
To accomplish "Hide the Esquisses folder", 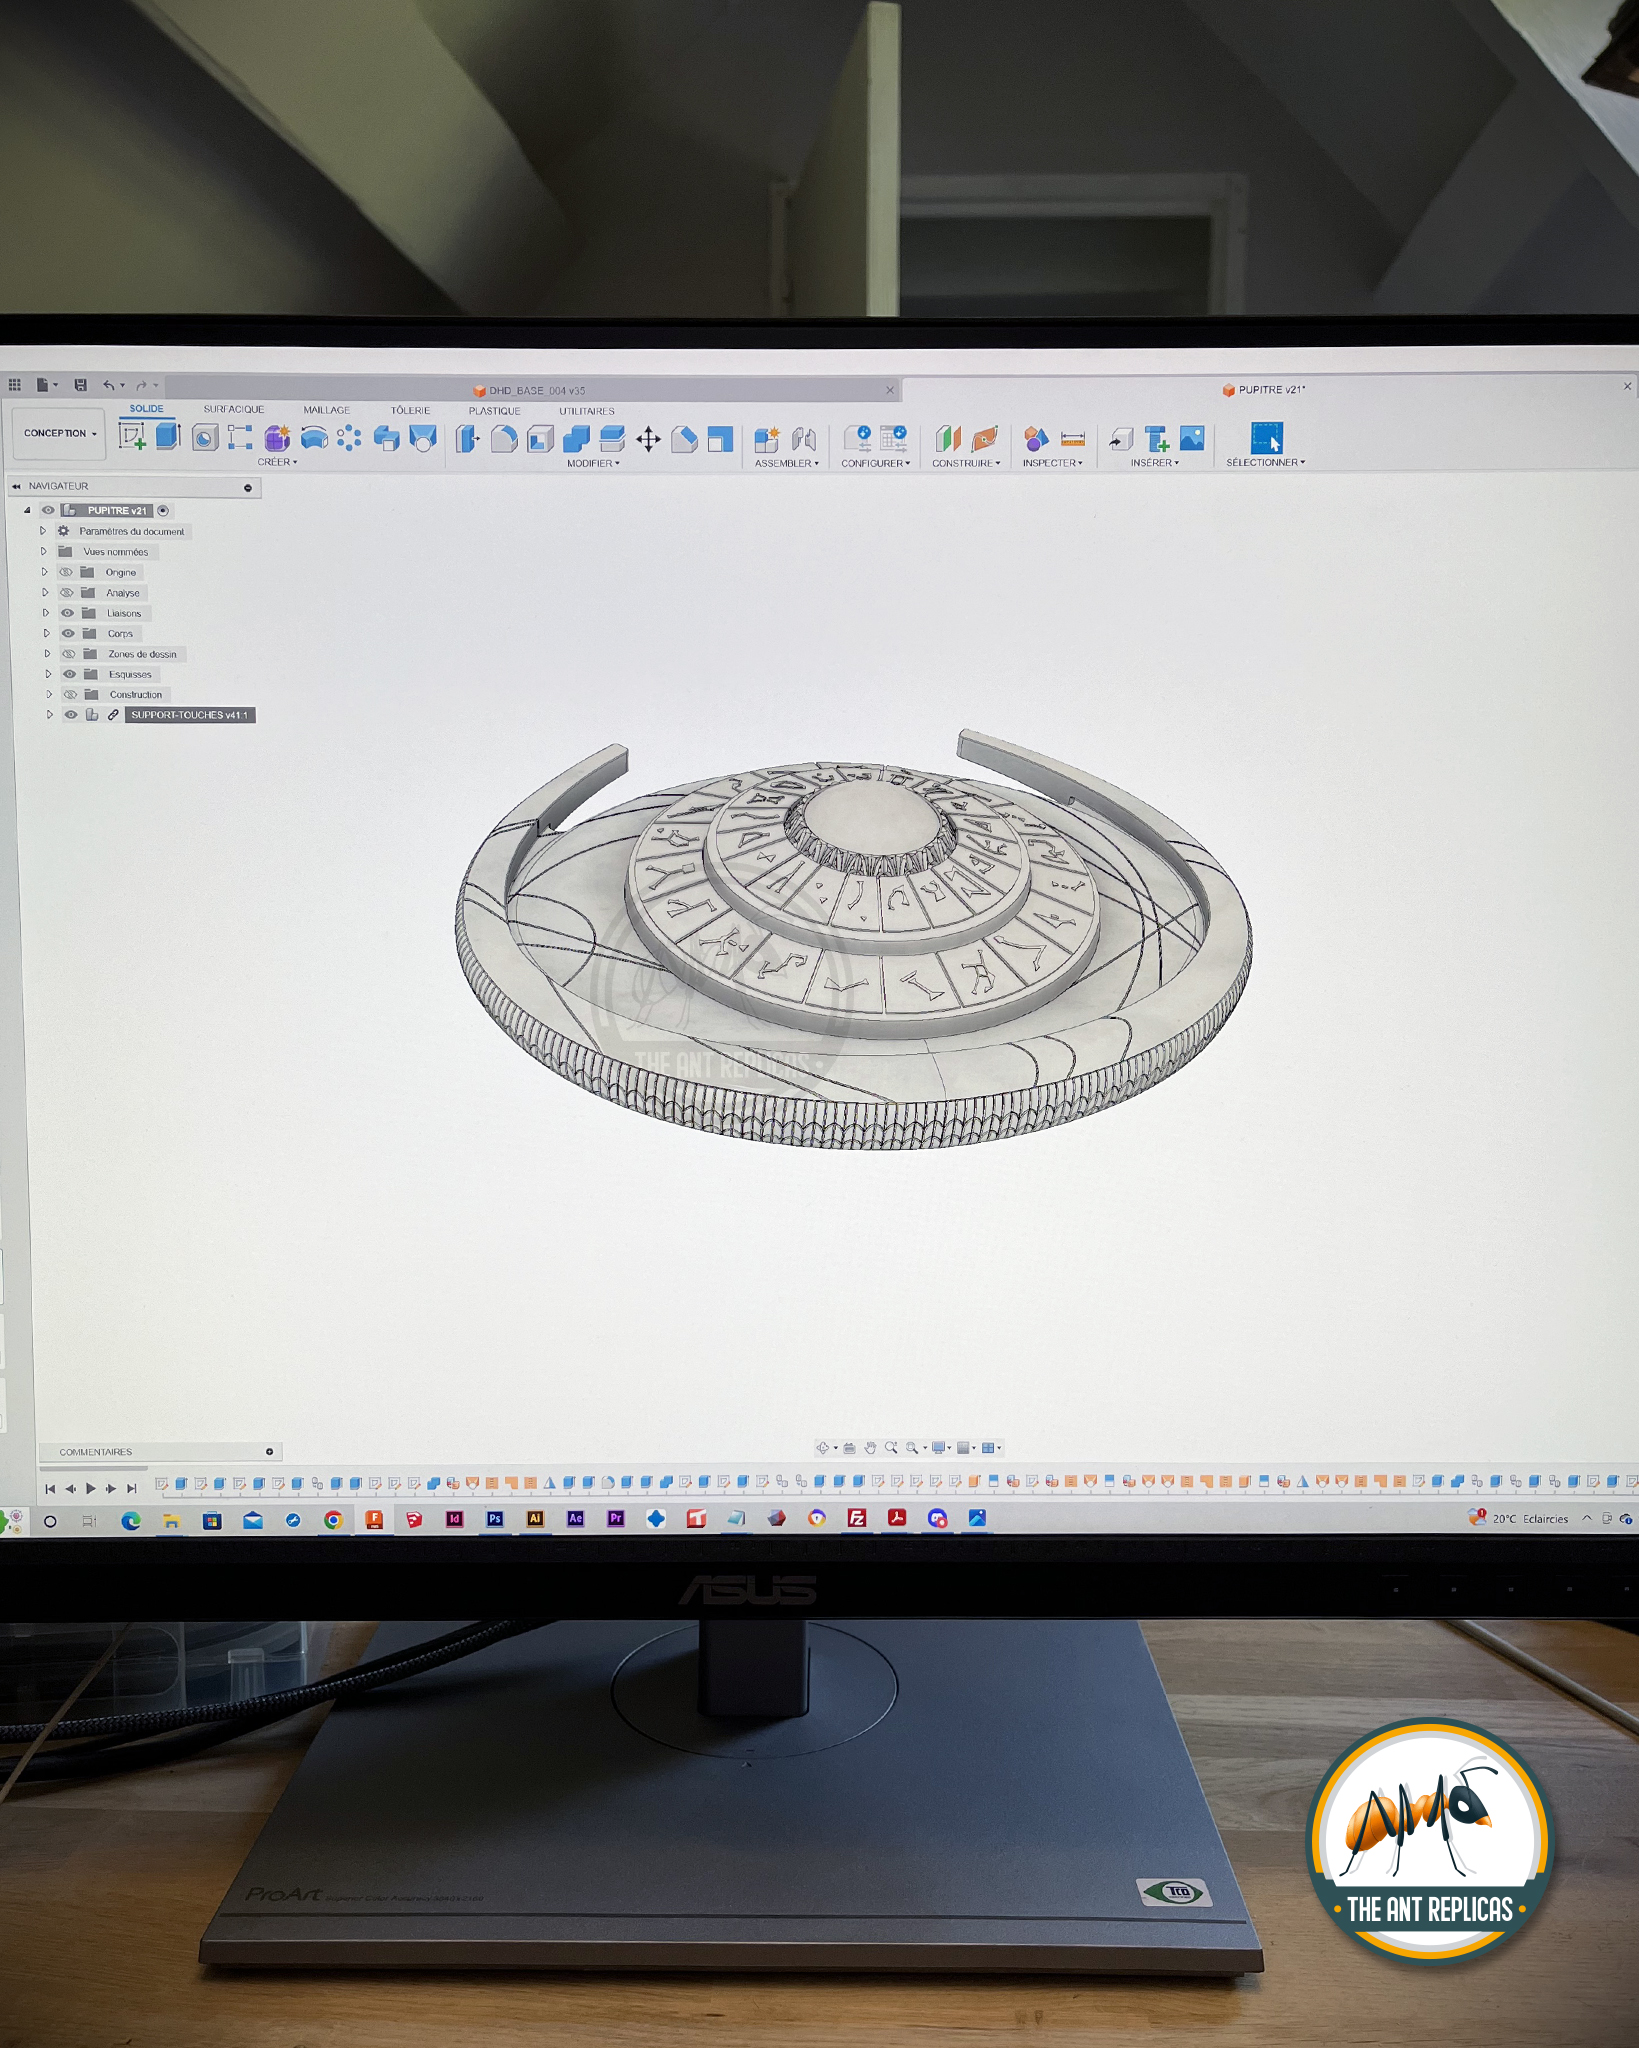I will click(69, 674).
